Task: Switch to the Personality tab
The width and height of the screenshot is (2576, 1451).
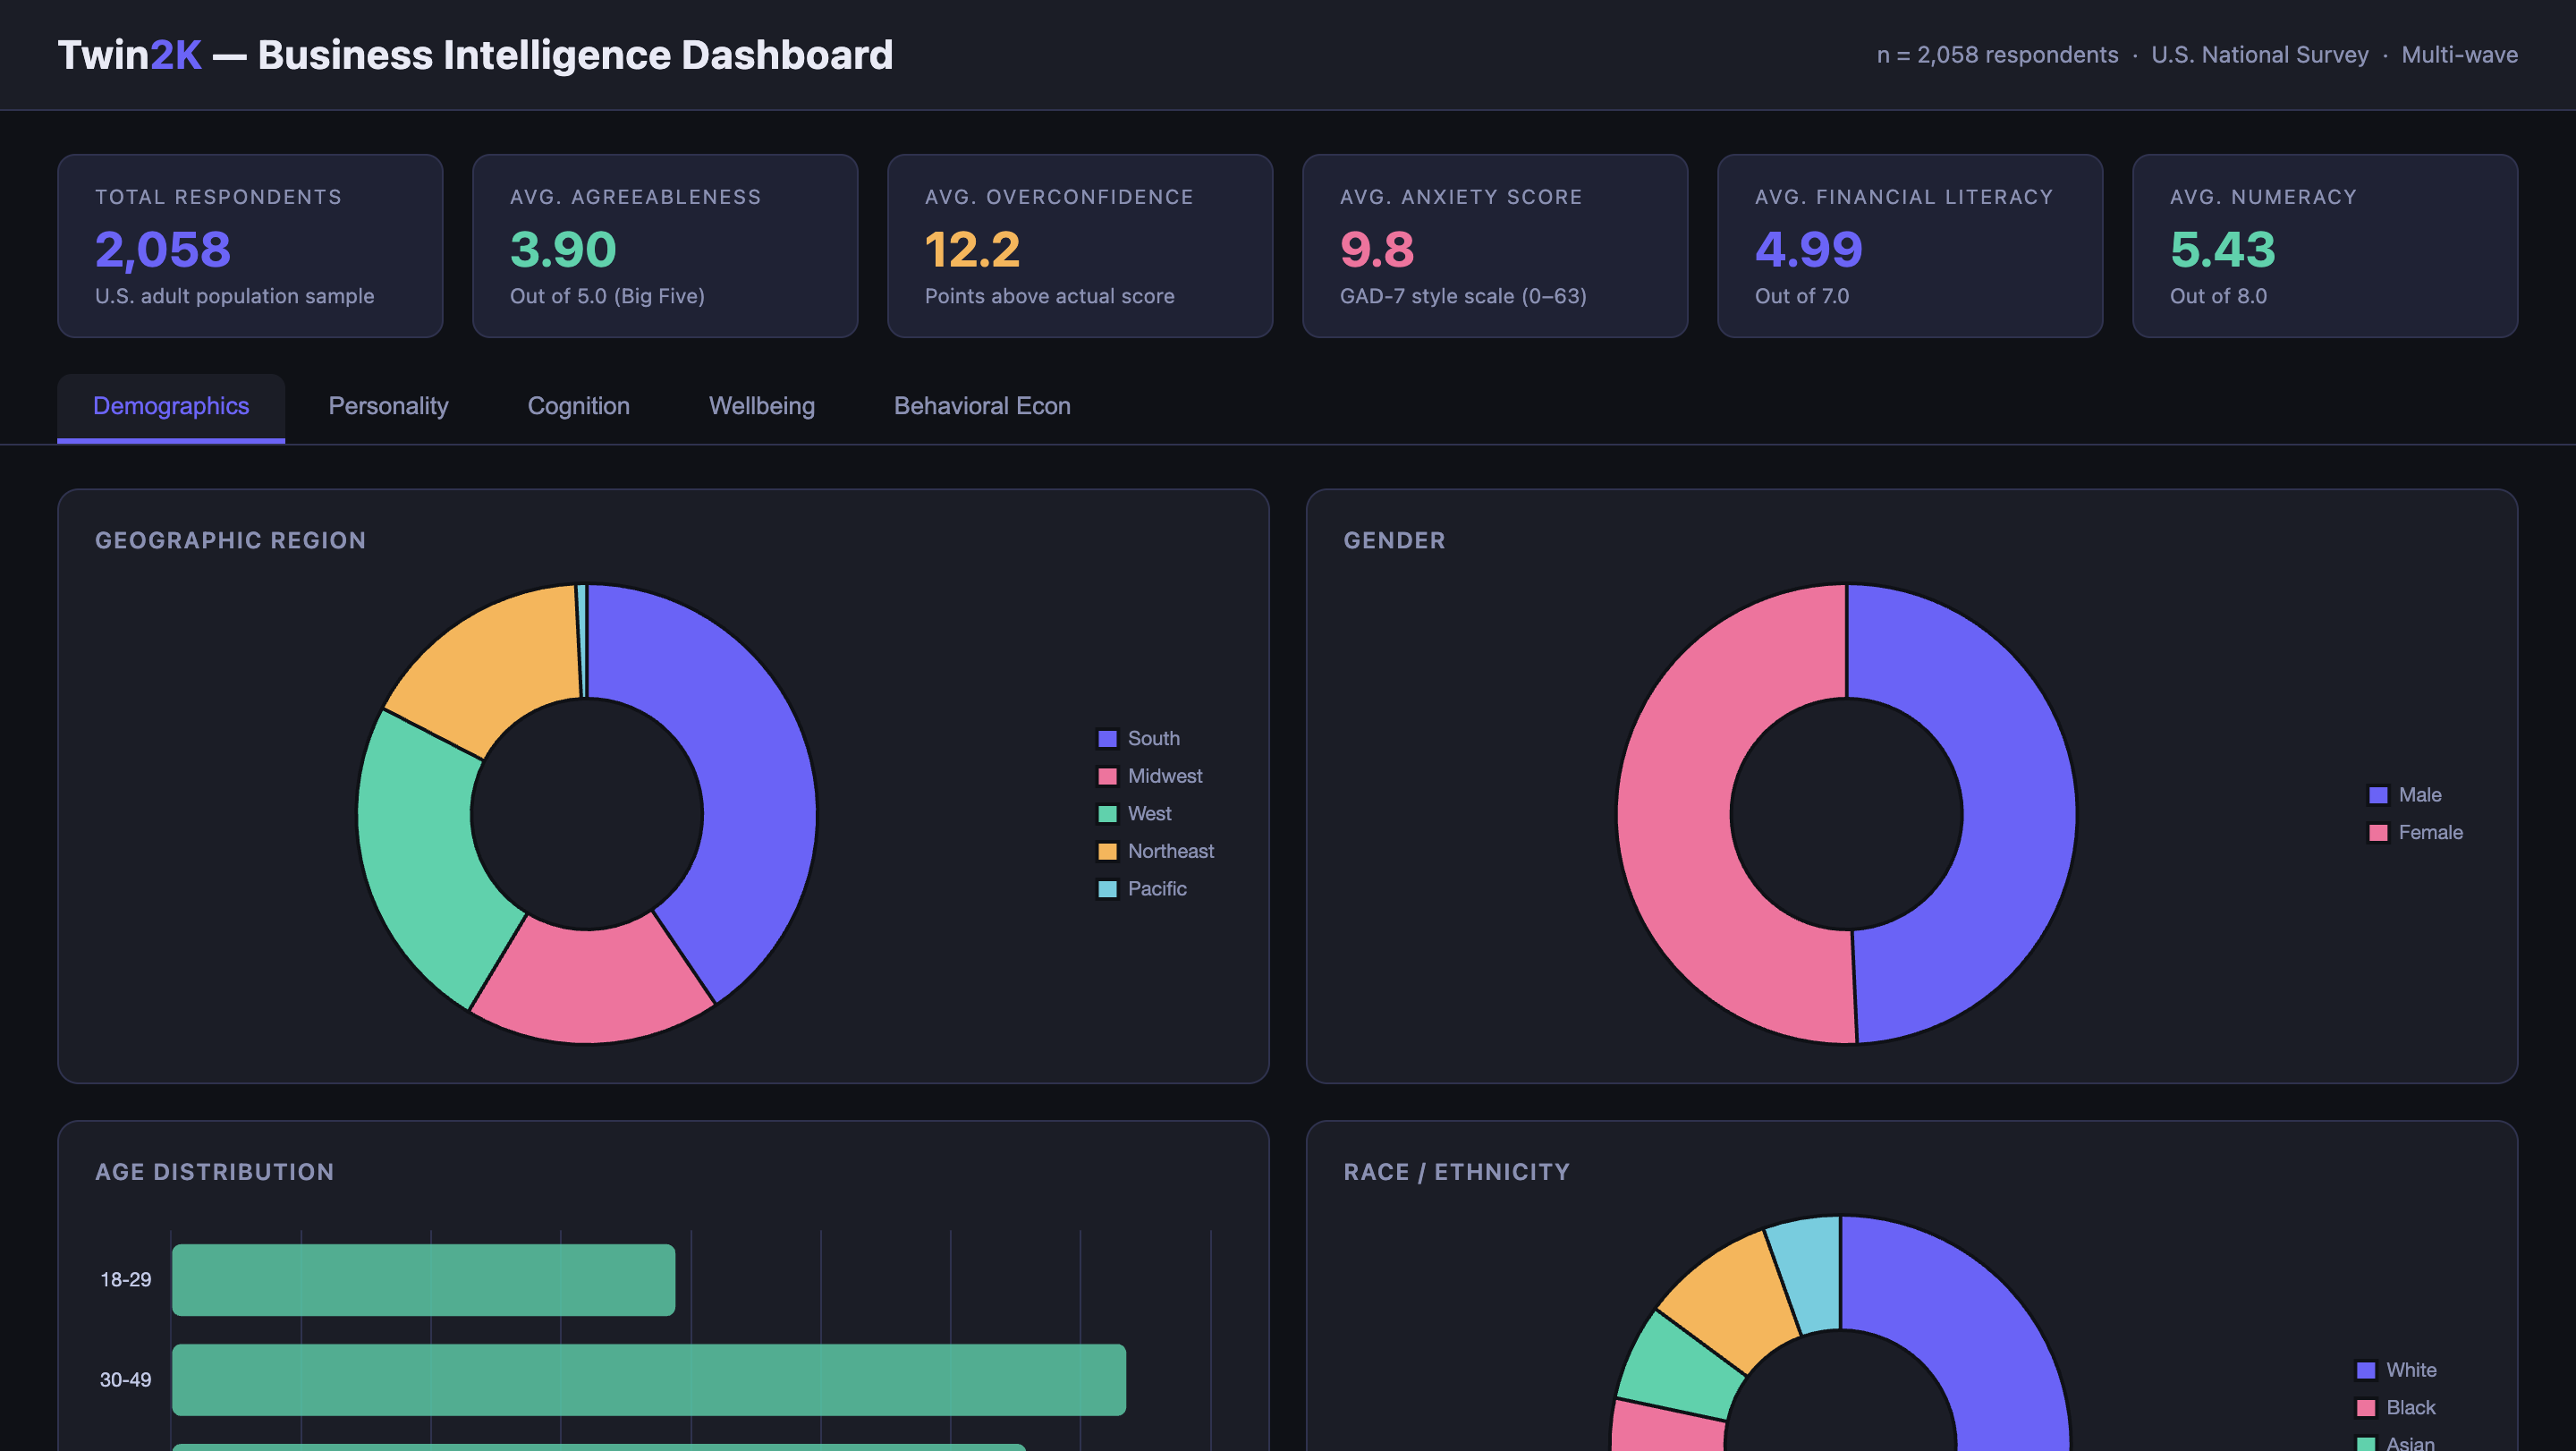Action: click(388, 406)
